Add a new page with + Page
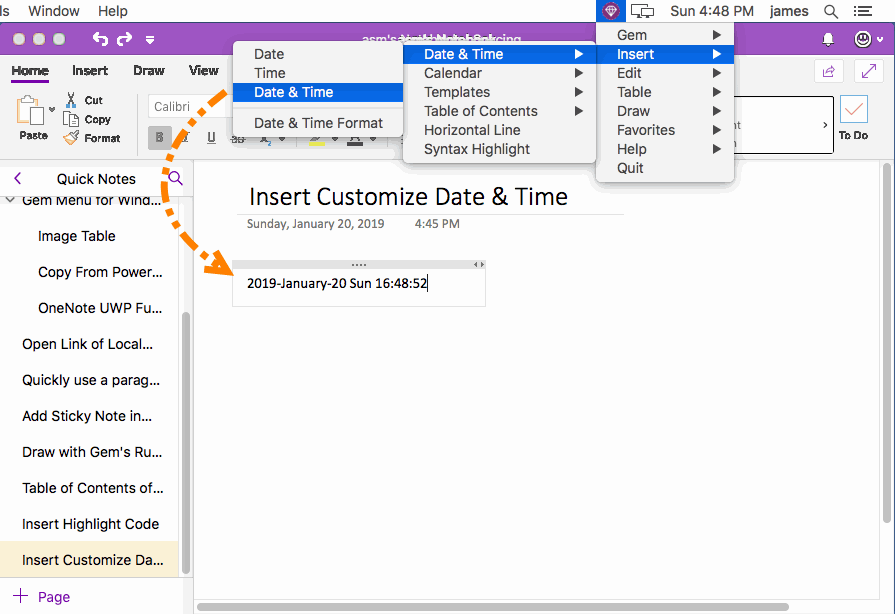Image resolution: width=895 pixels, height=614 pixels. point(41,596)
